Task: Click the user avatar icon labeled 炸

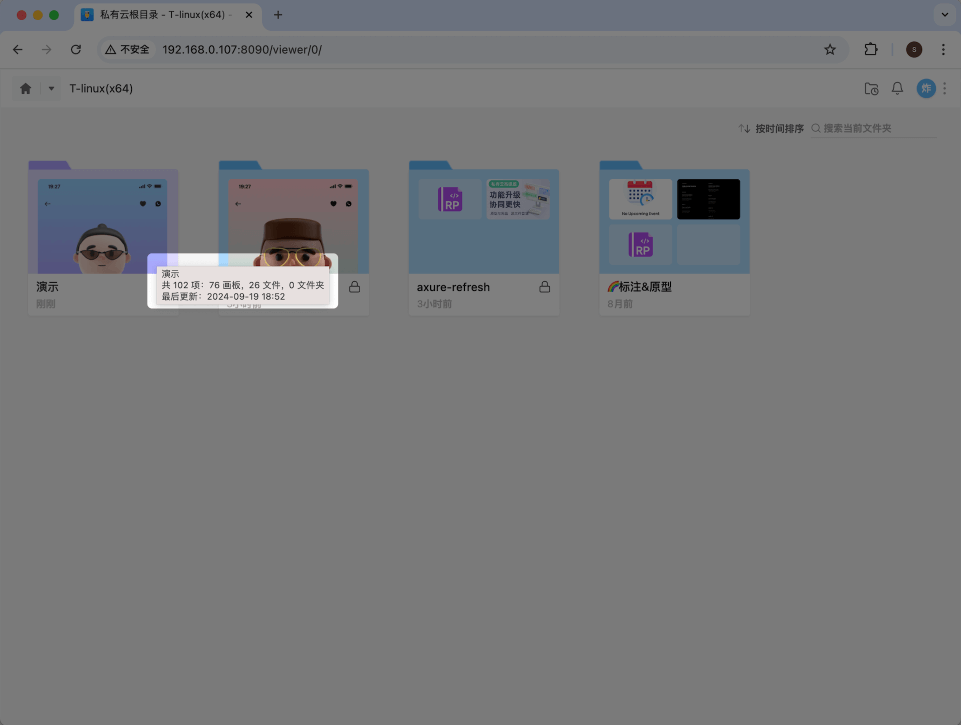Action: (926, 88)
